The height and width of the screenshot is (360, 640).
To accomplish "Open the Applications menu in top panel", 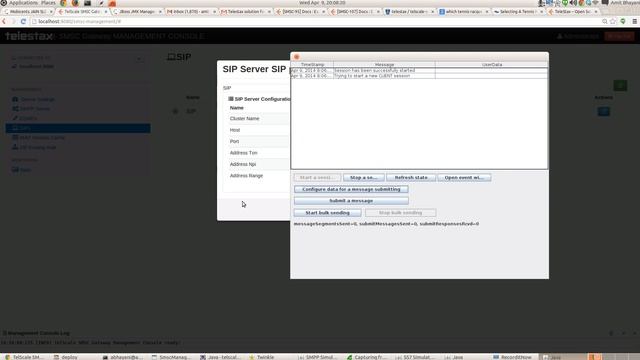I will [x=23, y=3].
